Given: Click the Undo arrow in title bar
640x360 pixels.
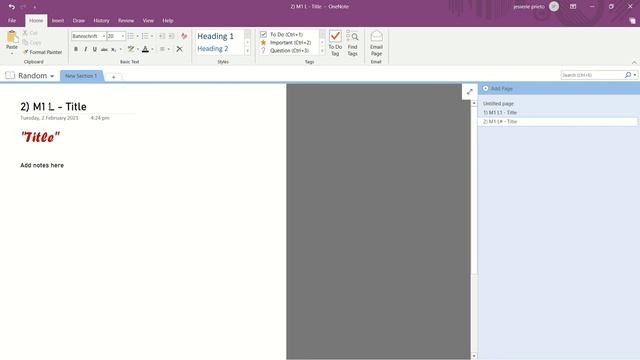Looking at the screenshot, I should (11, 7).
